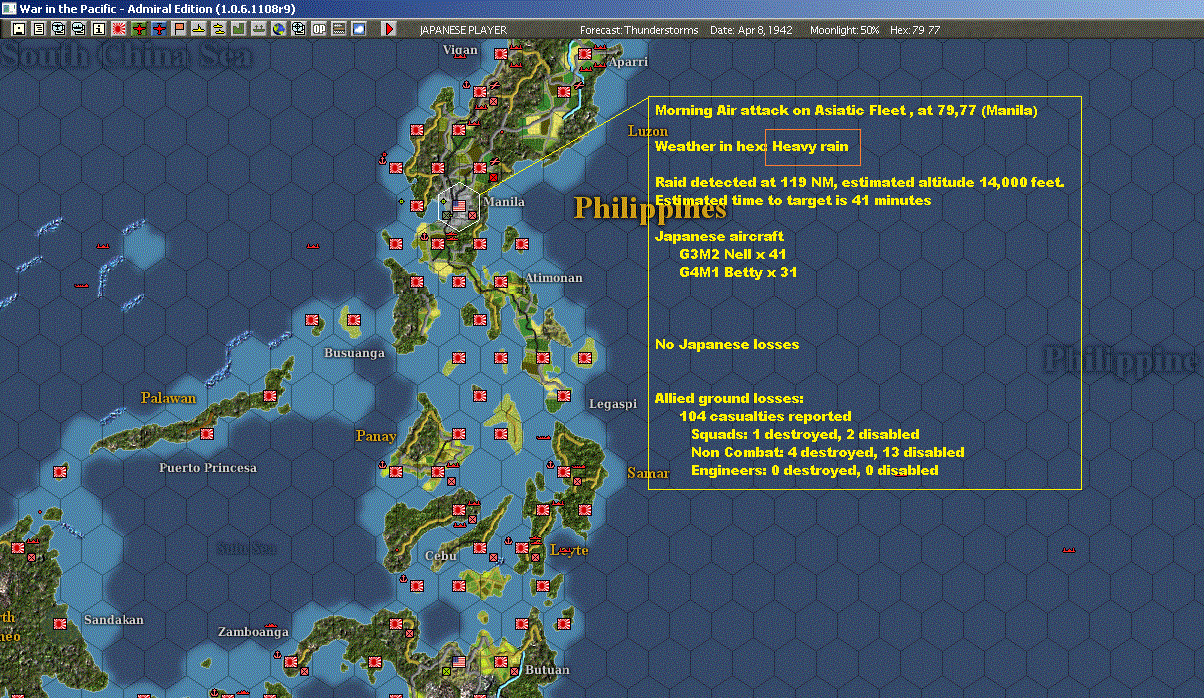Click the 'Cebu' map label
The height and width of the screenshot is (698, 1204).
coord(440,556)
